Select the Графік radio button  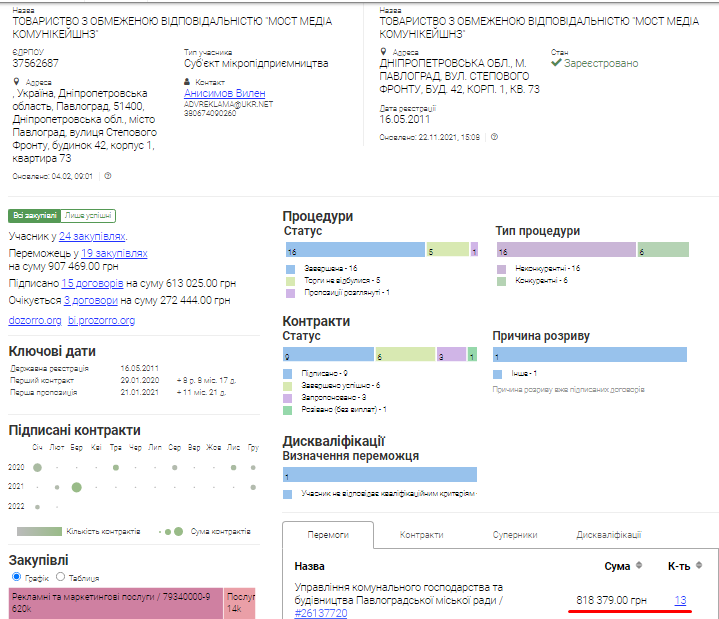(x=15, y=577)
